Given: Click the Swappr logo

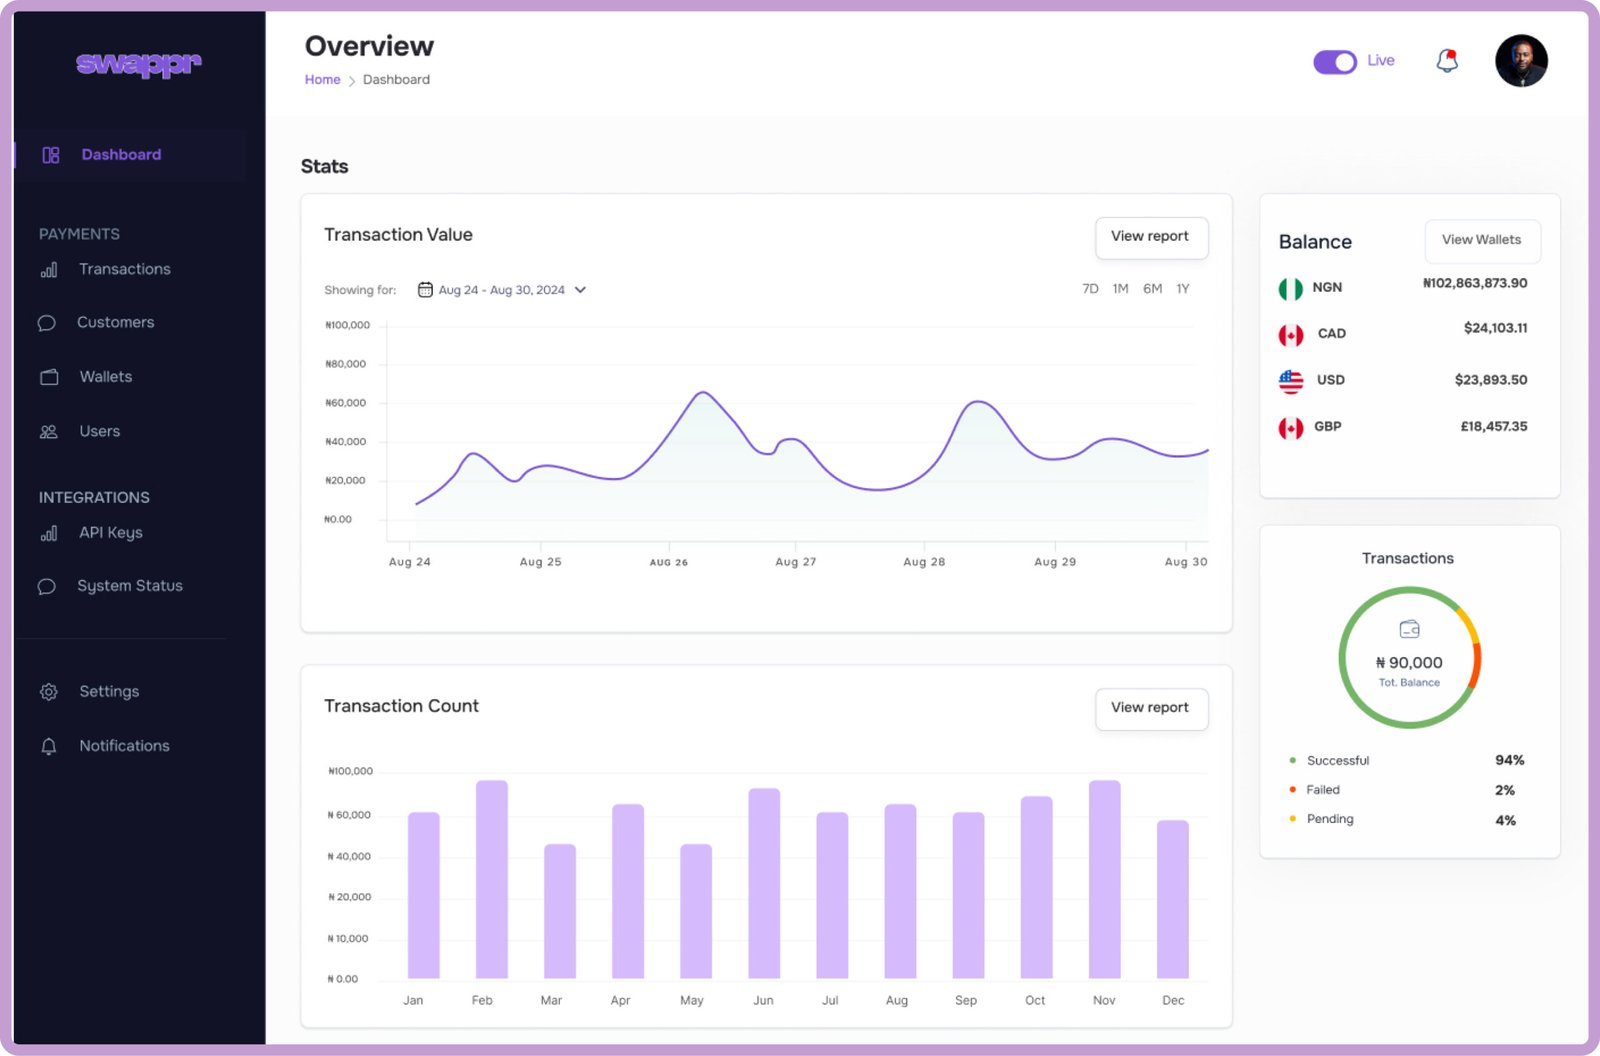Looking at the screenshot, I should coord(139,64).
